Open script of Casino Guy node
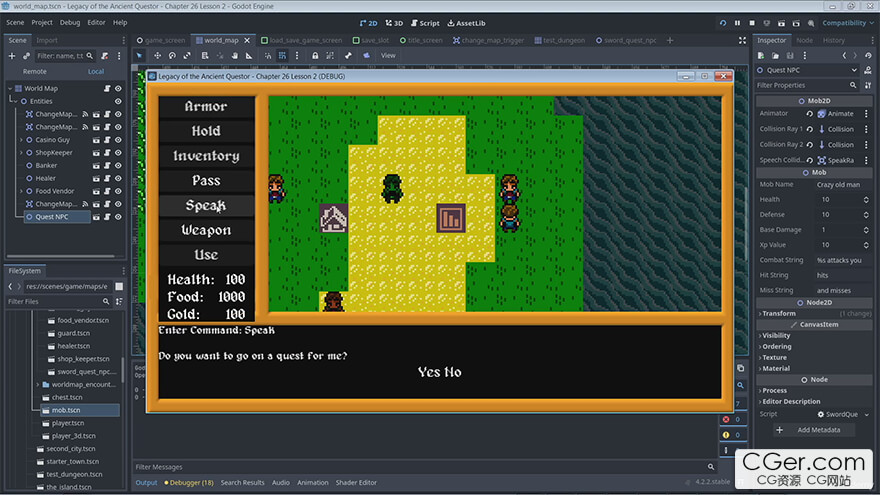The height and width of the screenshot is (495, 880). 107,140
